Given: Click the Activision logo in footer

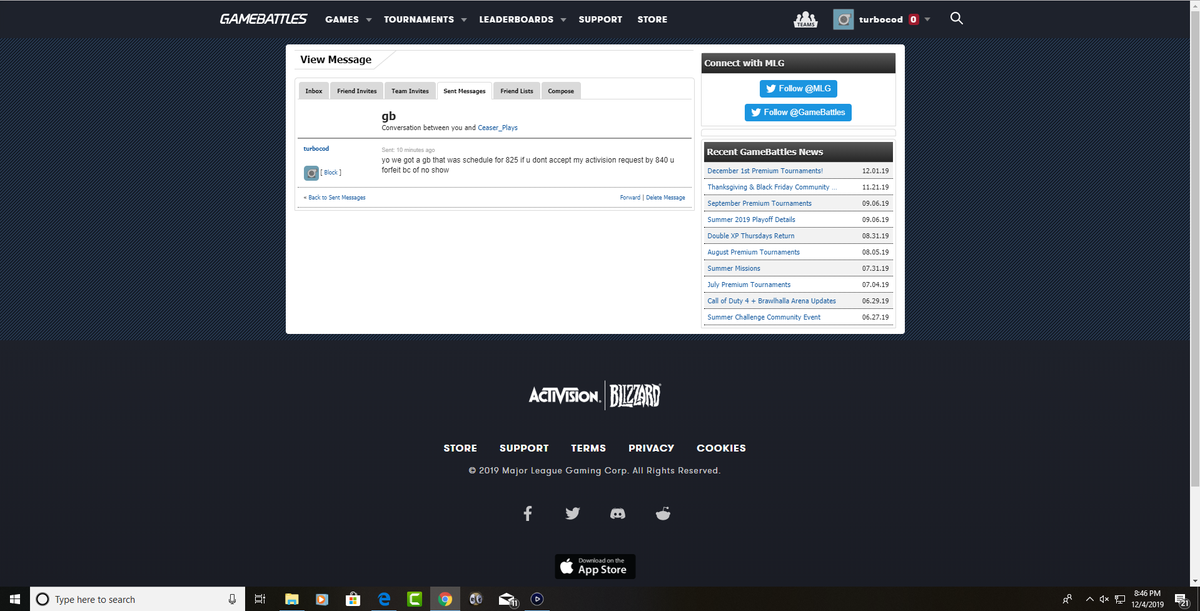Looking at the screenshot, I should point(564,396).
